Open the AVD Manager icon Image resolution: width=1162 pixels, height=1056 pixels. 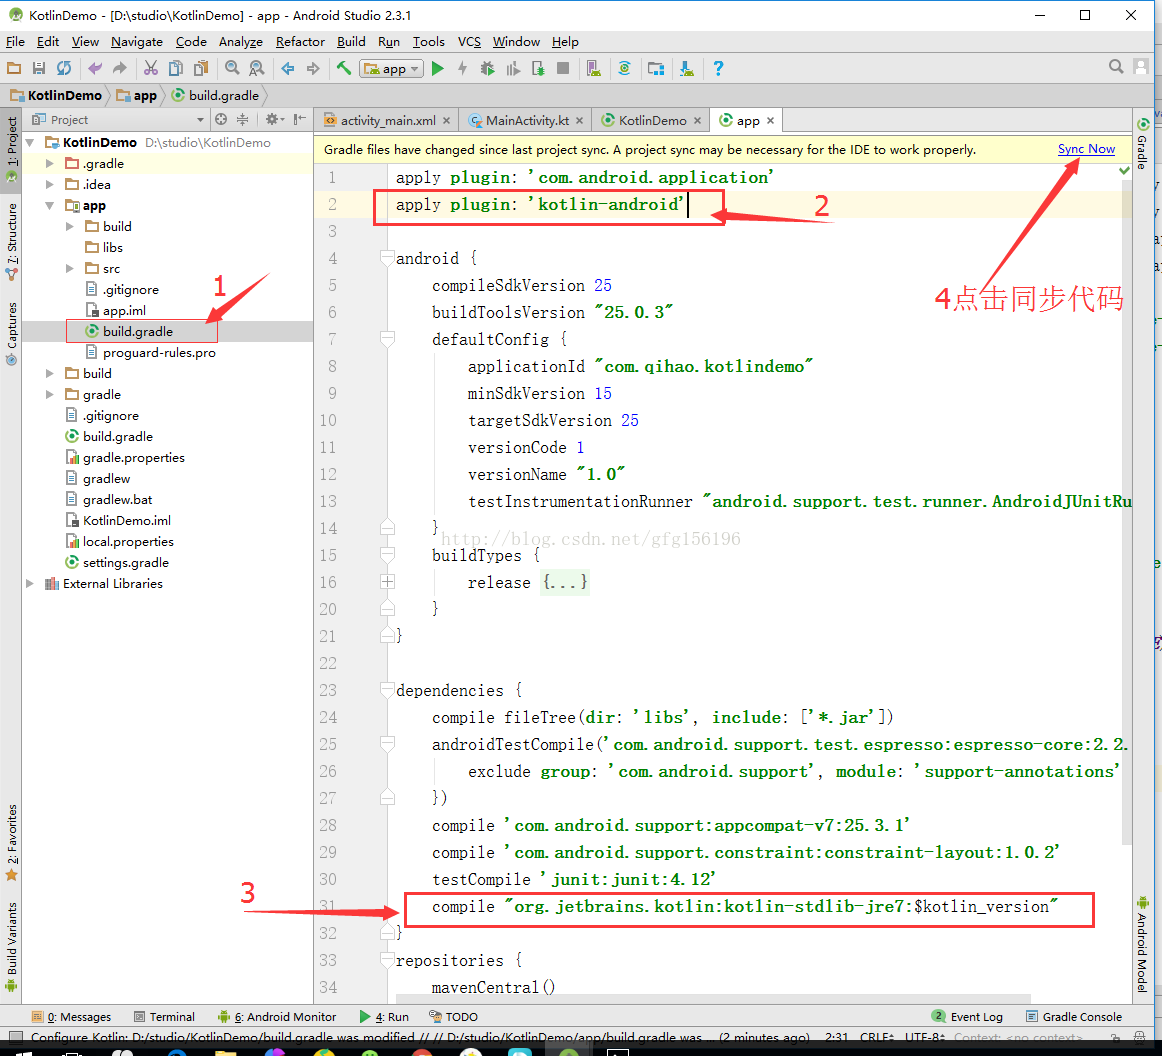[x=593, y=68]
